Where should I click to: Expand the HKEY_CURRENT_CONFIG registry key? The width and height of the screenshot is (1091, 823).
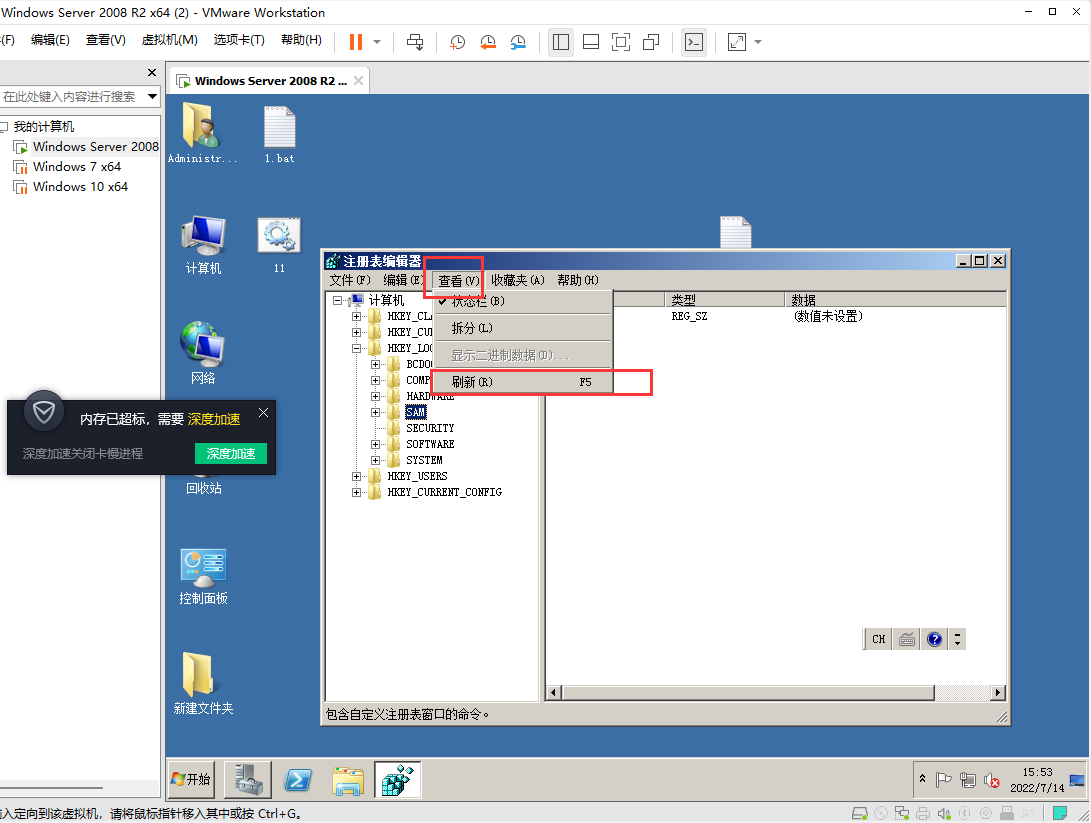pyautogui.click(x=356, y=493)
